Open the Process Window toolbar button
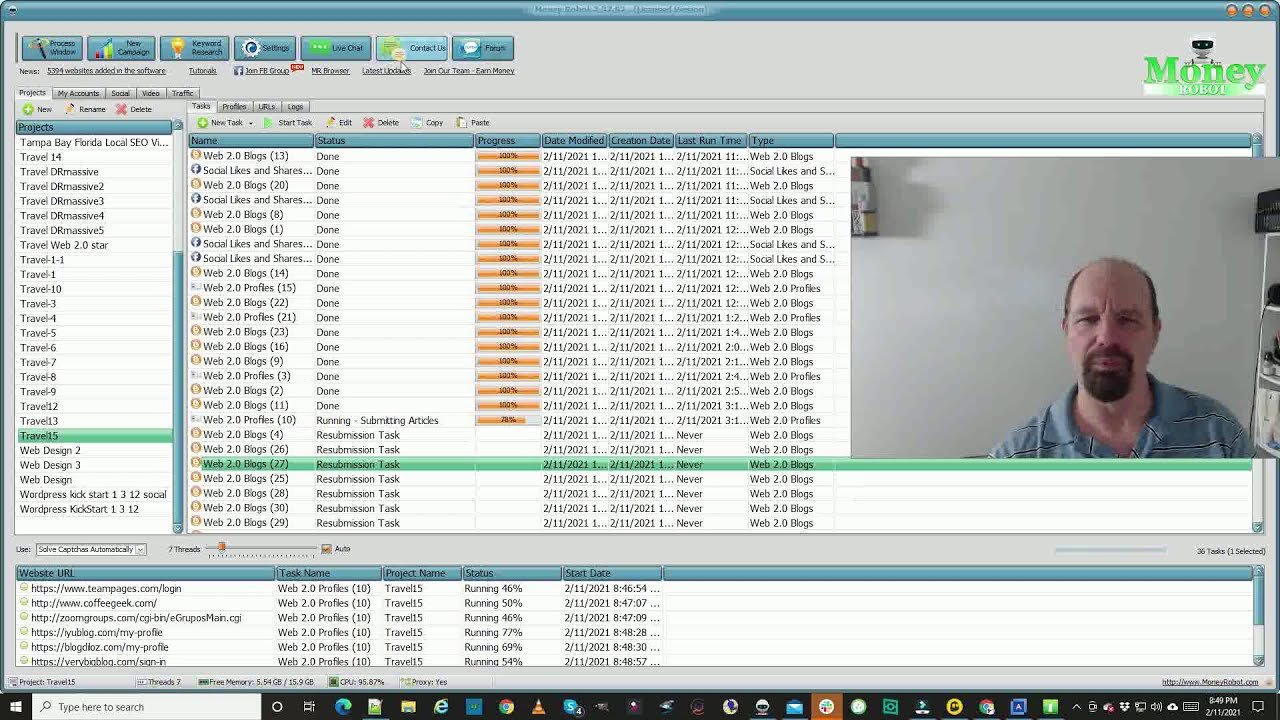This screenshot has height=720, width=1280. [x=52, y=48]
